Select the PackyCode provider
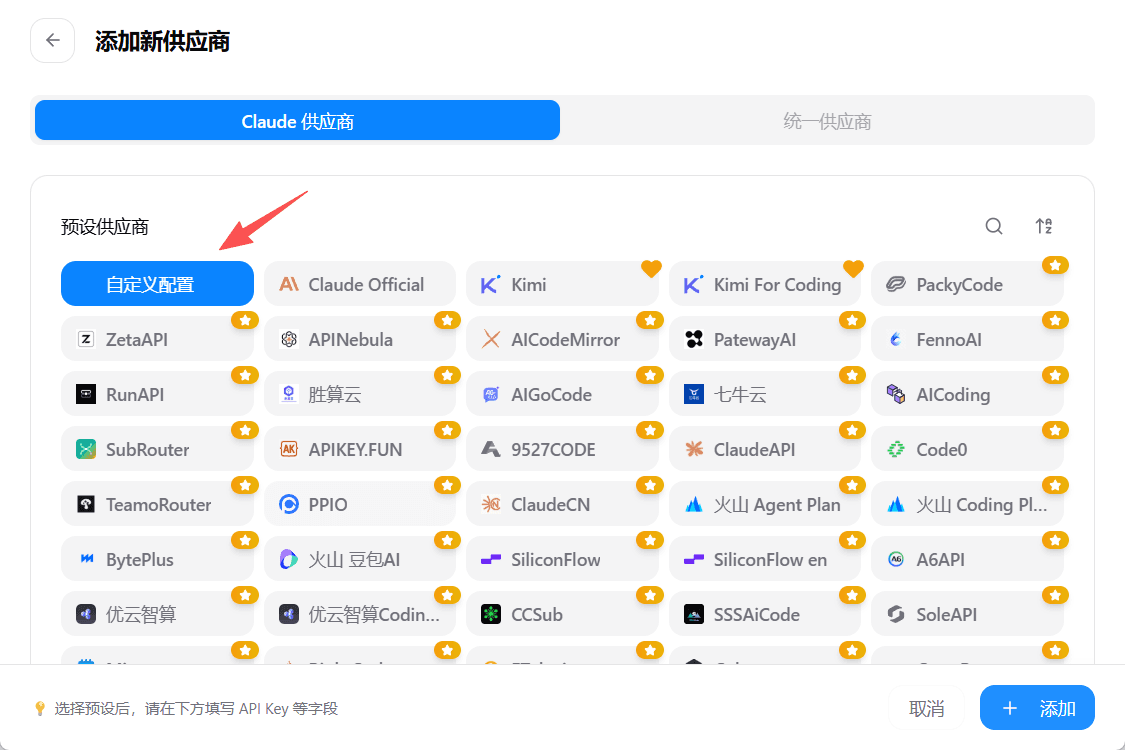Screen dimensions: 1125x750 967,284
